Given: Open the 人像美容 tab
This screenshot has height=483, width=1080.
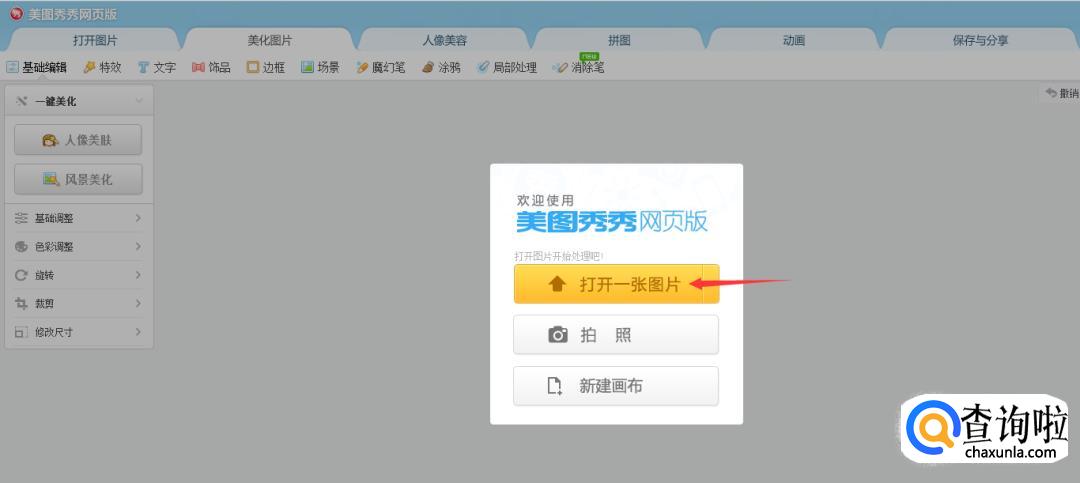Looking at the screenshot, I should coord(444,40).
